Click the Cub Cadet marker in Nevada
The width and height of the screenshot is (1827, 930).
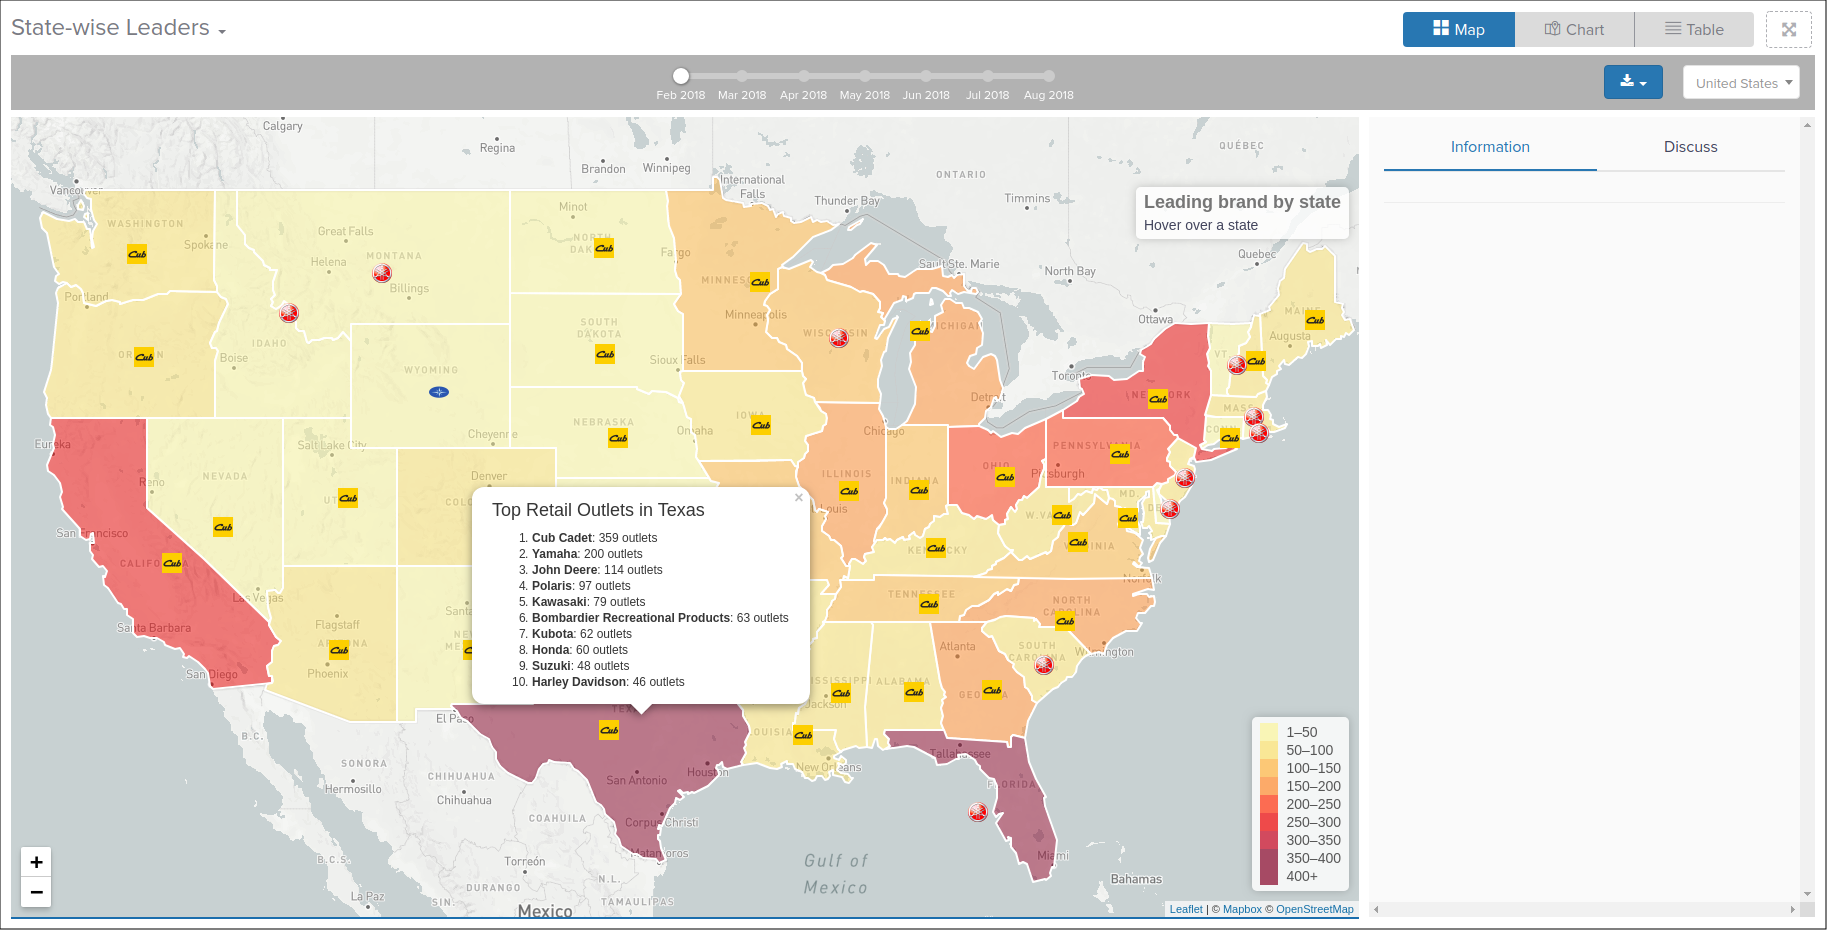(x=223, y=527)
